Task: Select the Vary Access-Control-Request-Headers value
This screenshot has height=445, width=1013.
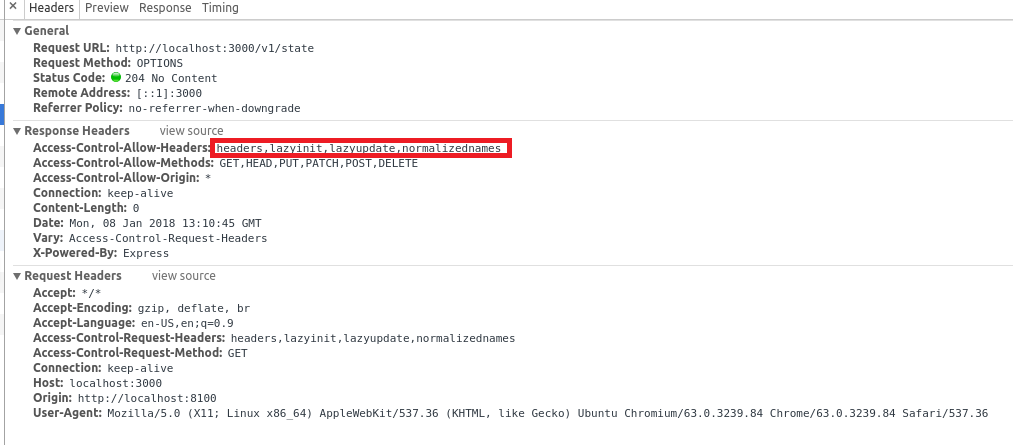Action: coord(168,238)
